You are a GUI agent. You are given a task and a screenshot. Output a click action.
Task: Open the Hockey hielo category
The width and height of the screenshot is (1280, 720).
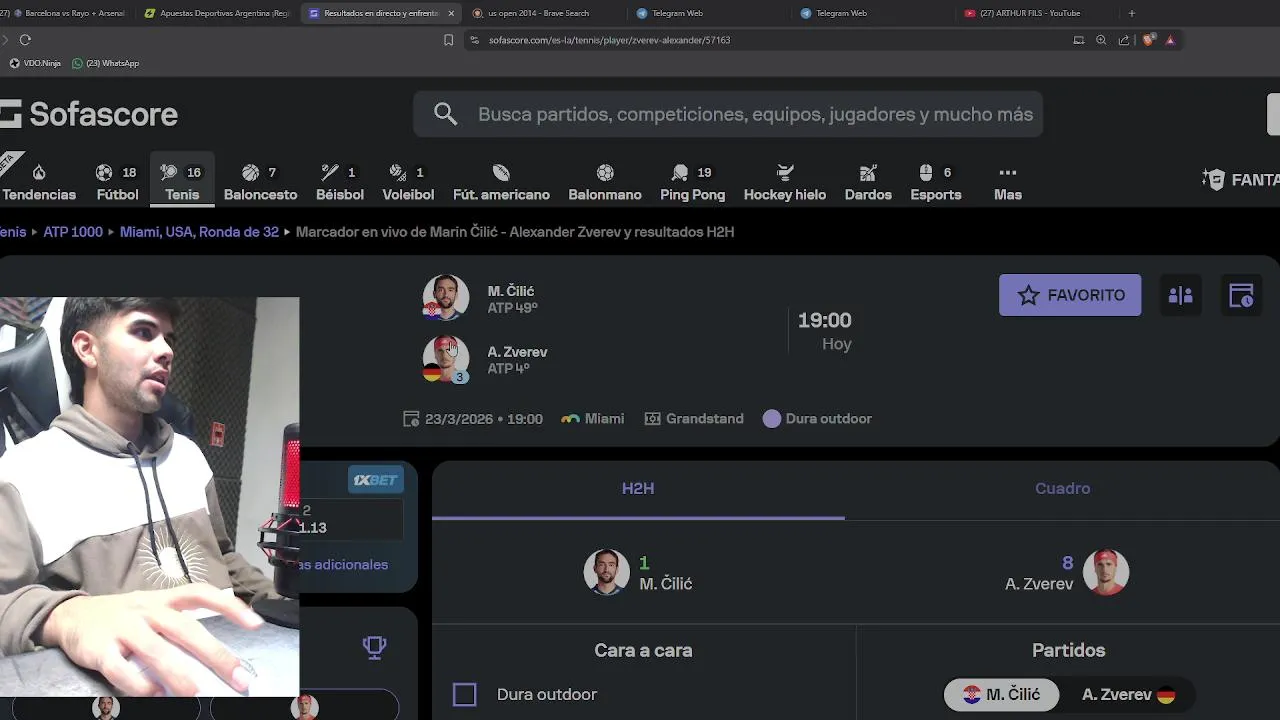(785, 183)
